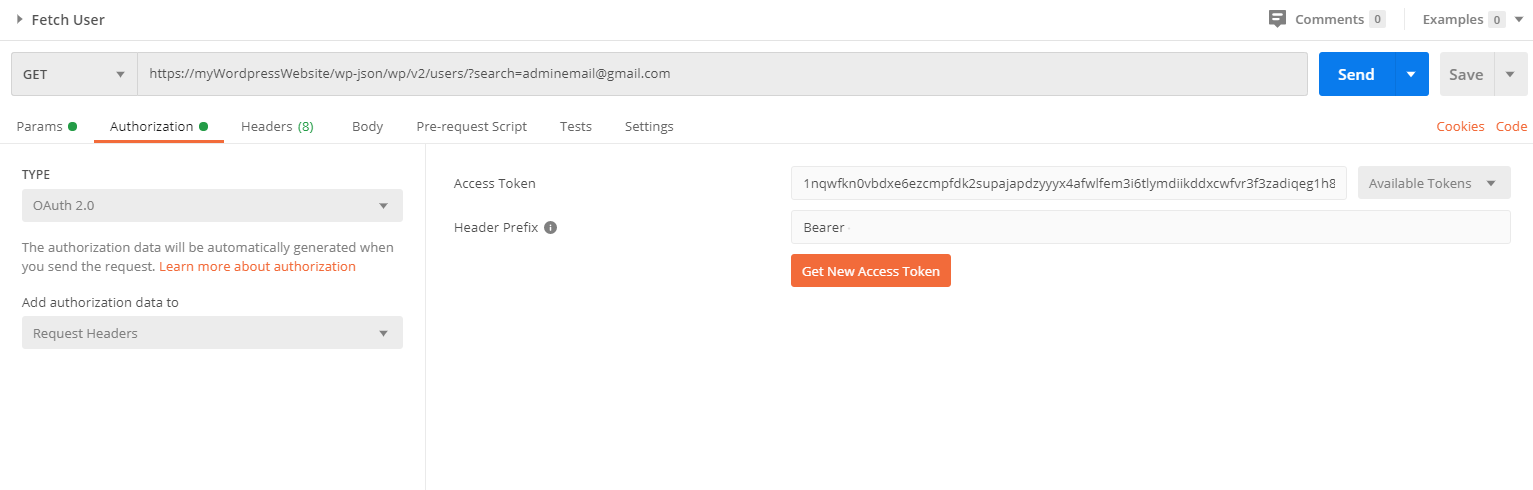The height and width of the screenshot is (490, 1533).
Task: Click the Save button
Action: (x=1466, y=74)
